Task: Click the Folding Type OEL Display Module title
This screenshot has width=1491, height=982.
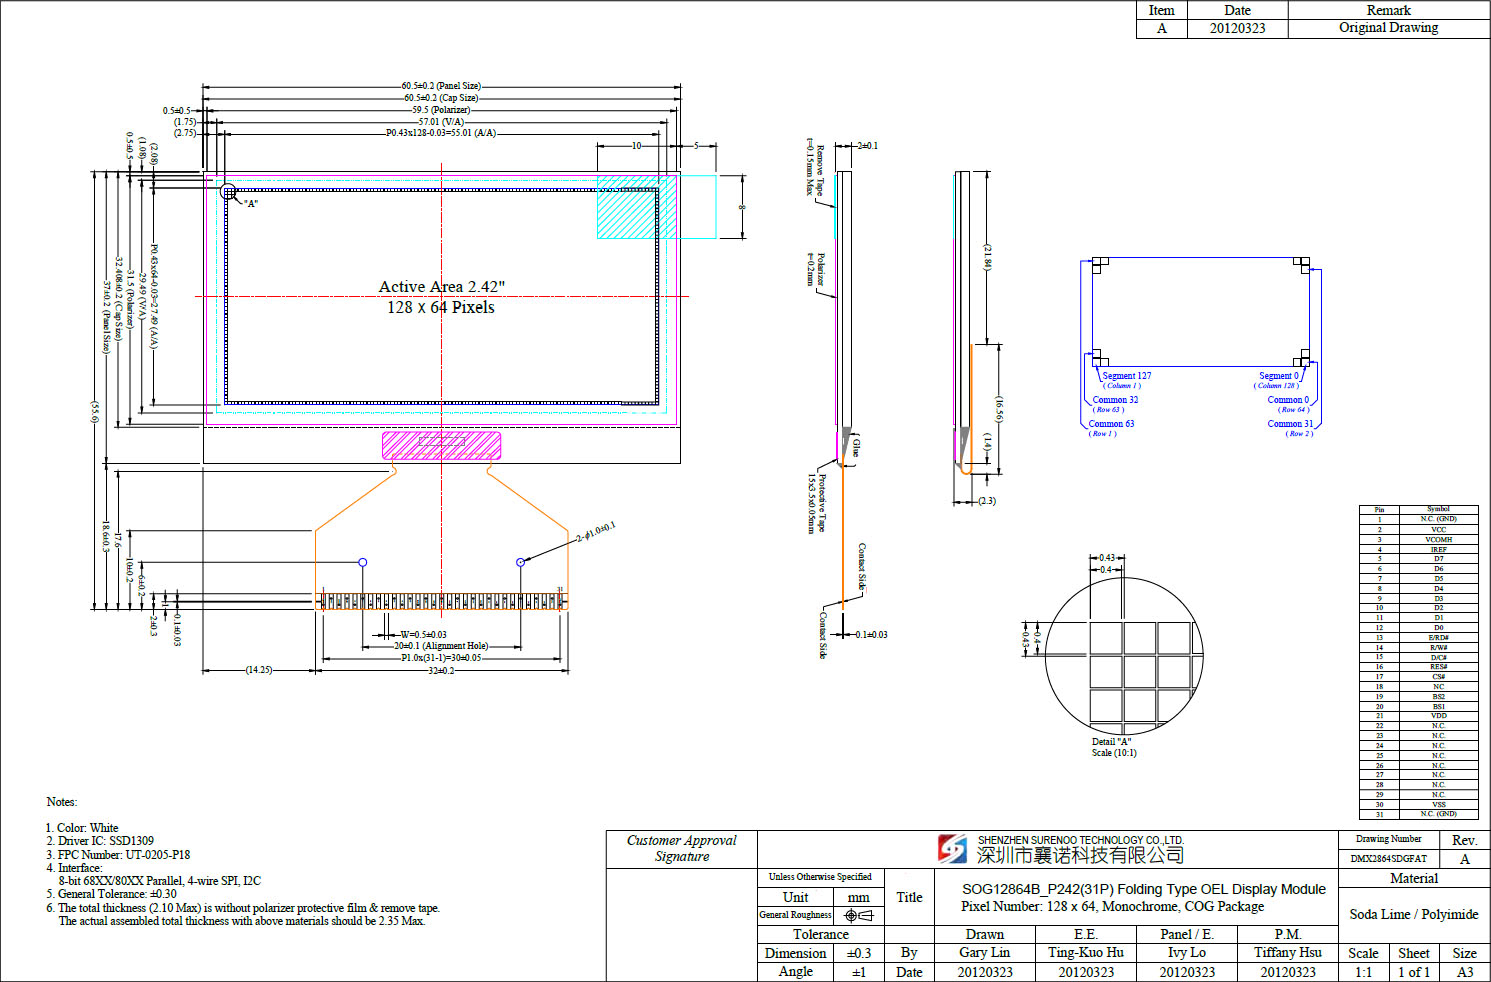Action: 1143,889
